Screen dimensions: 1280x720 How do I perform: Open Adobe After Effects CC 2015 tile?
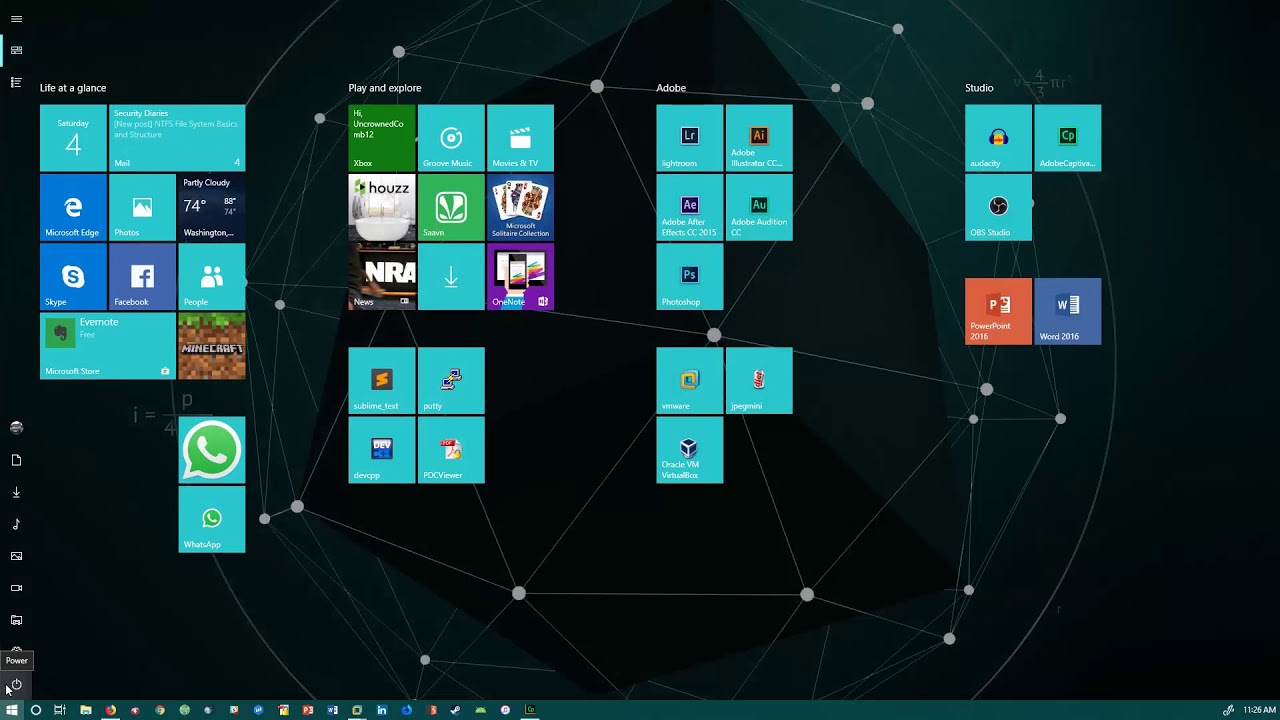coord(689,207)
